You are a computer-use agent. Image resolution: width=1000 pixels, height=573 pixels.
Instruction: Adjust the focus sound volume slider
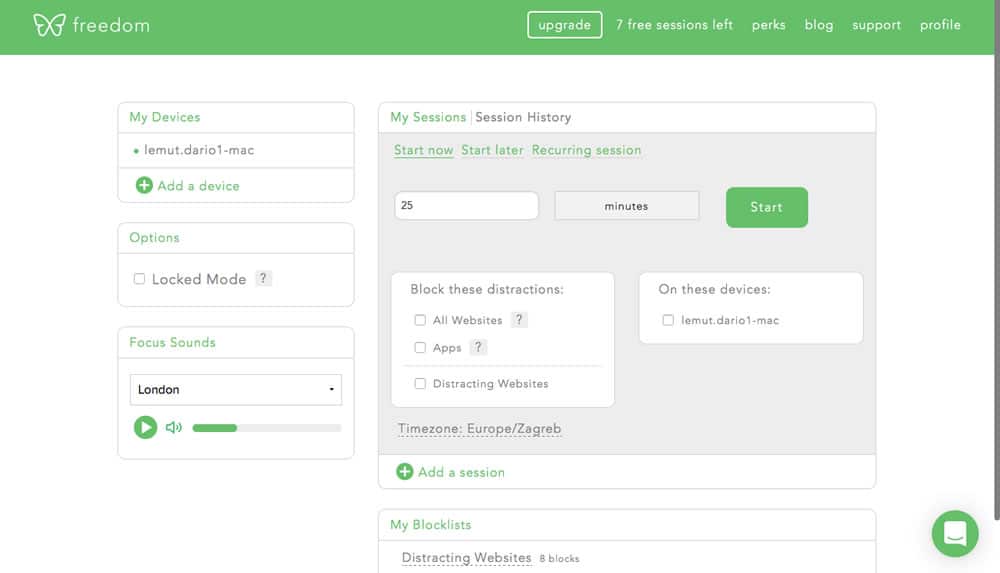coord(267,428)
